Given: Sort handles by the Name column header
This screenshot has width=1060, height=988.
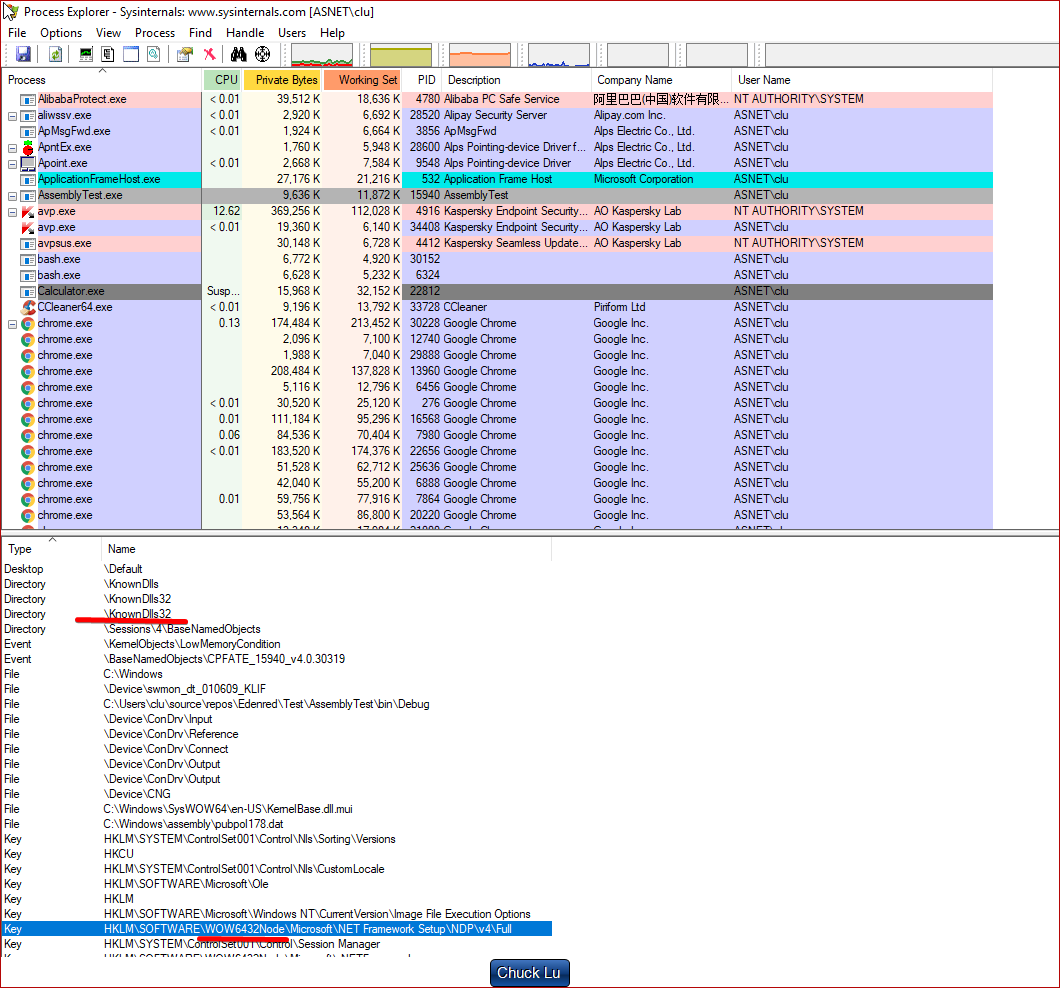Looking at the screenshot, I should tap(327, 549).
